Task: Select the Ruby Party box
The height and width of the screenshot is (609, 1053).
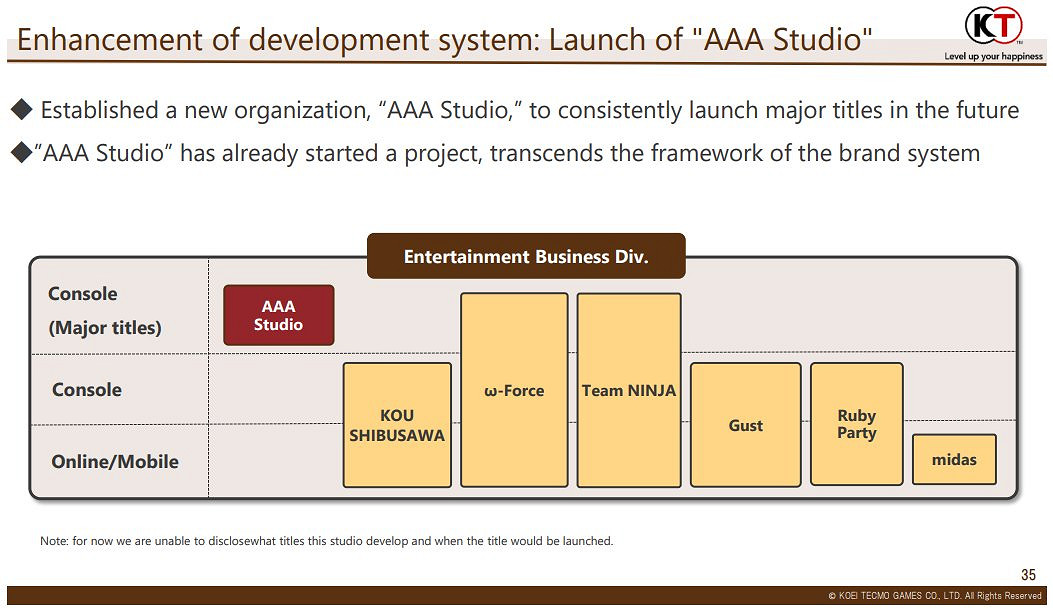Action: 857,424
